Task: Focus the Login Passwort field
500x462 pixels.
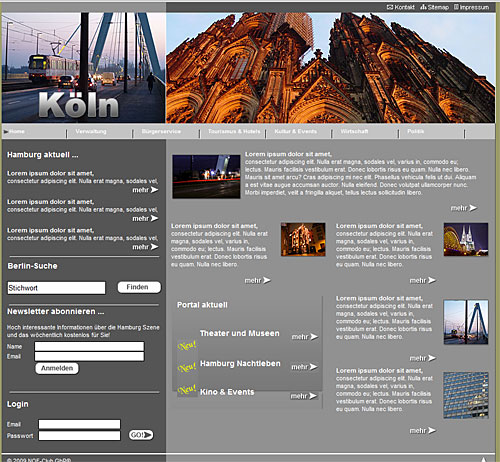Action: pos(79,436)
